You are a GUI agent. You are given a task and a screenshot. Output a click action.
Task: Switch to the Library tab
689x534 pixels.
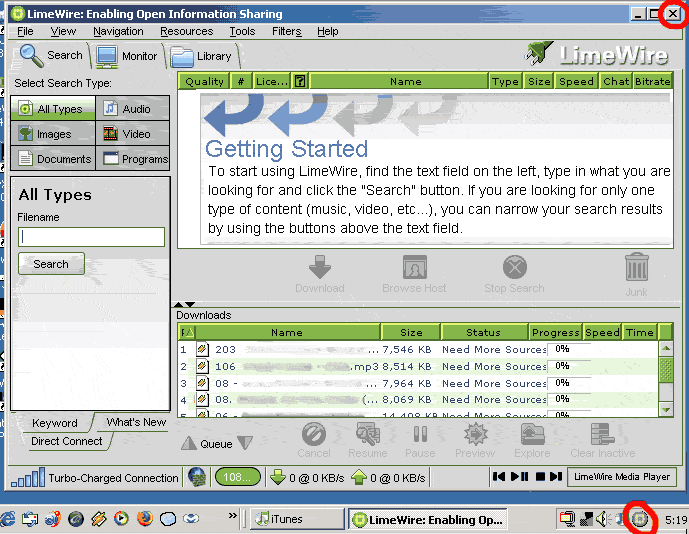tap(201, 56)
